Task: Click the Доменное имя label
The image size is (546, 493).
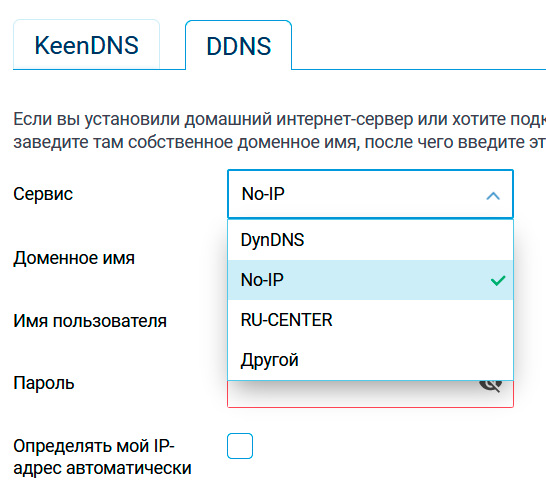Action: [74, 258]
